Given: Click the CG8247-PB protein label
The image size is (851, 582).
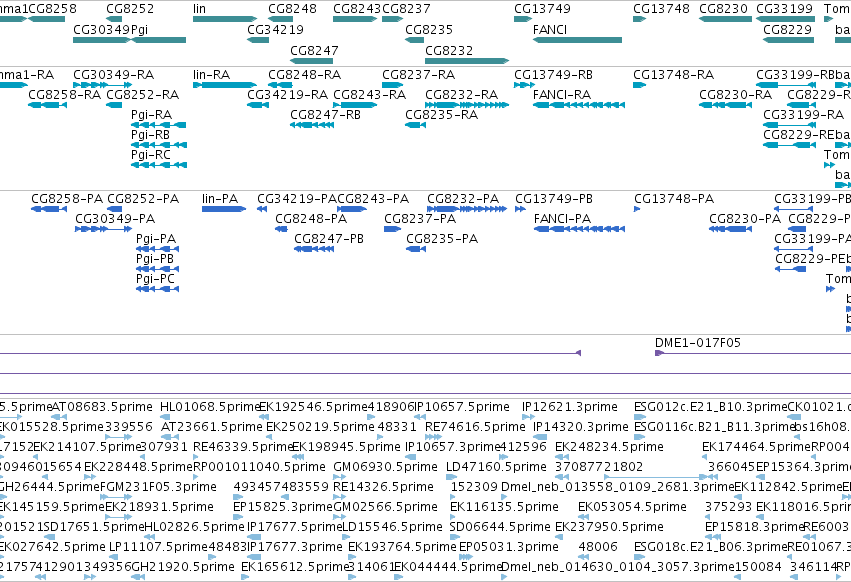Looking at the screenshot, I should click(329, 239).
